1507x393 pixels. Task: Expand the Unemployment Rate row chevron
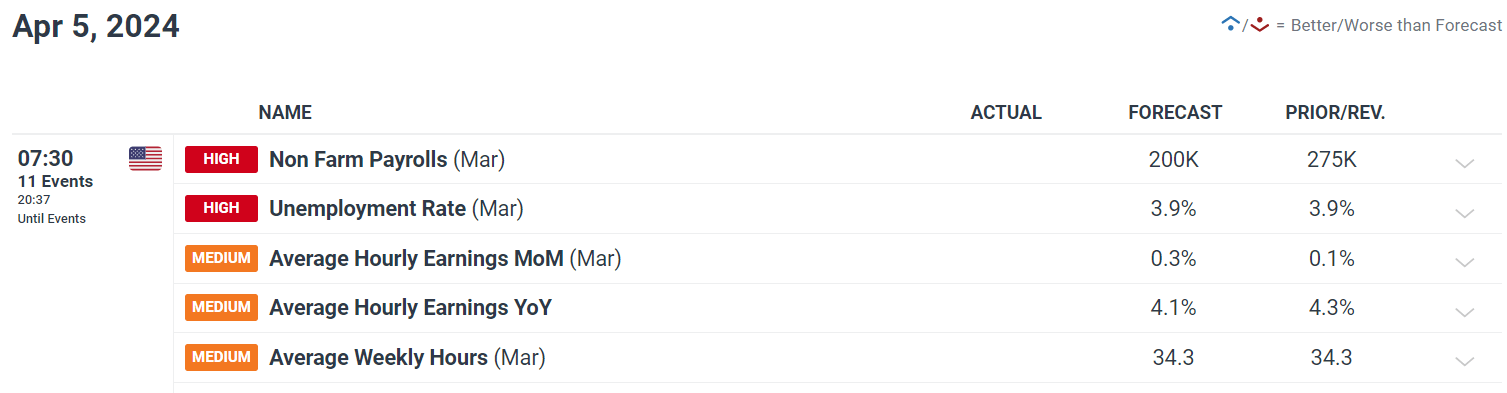(1465, 213)
